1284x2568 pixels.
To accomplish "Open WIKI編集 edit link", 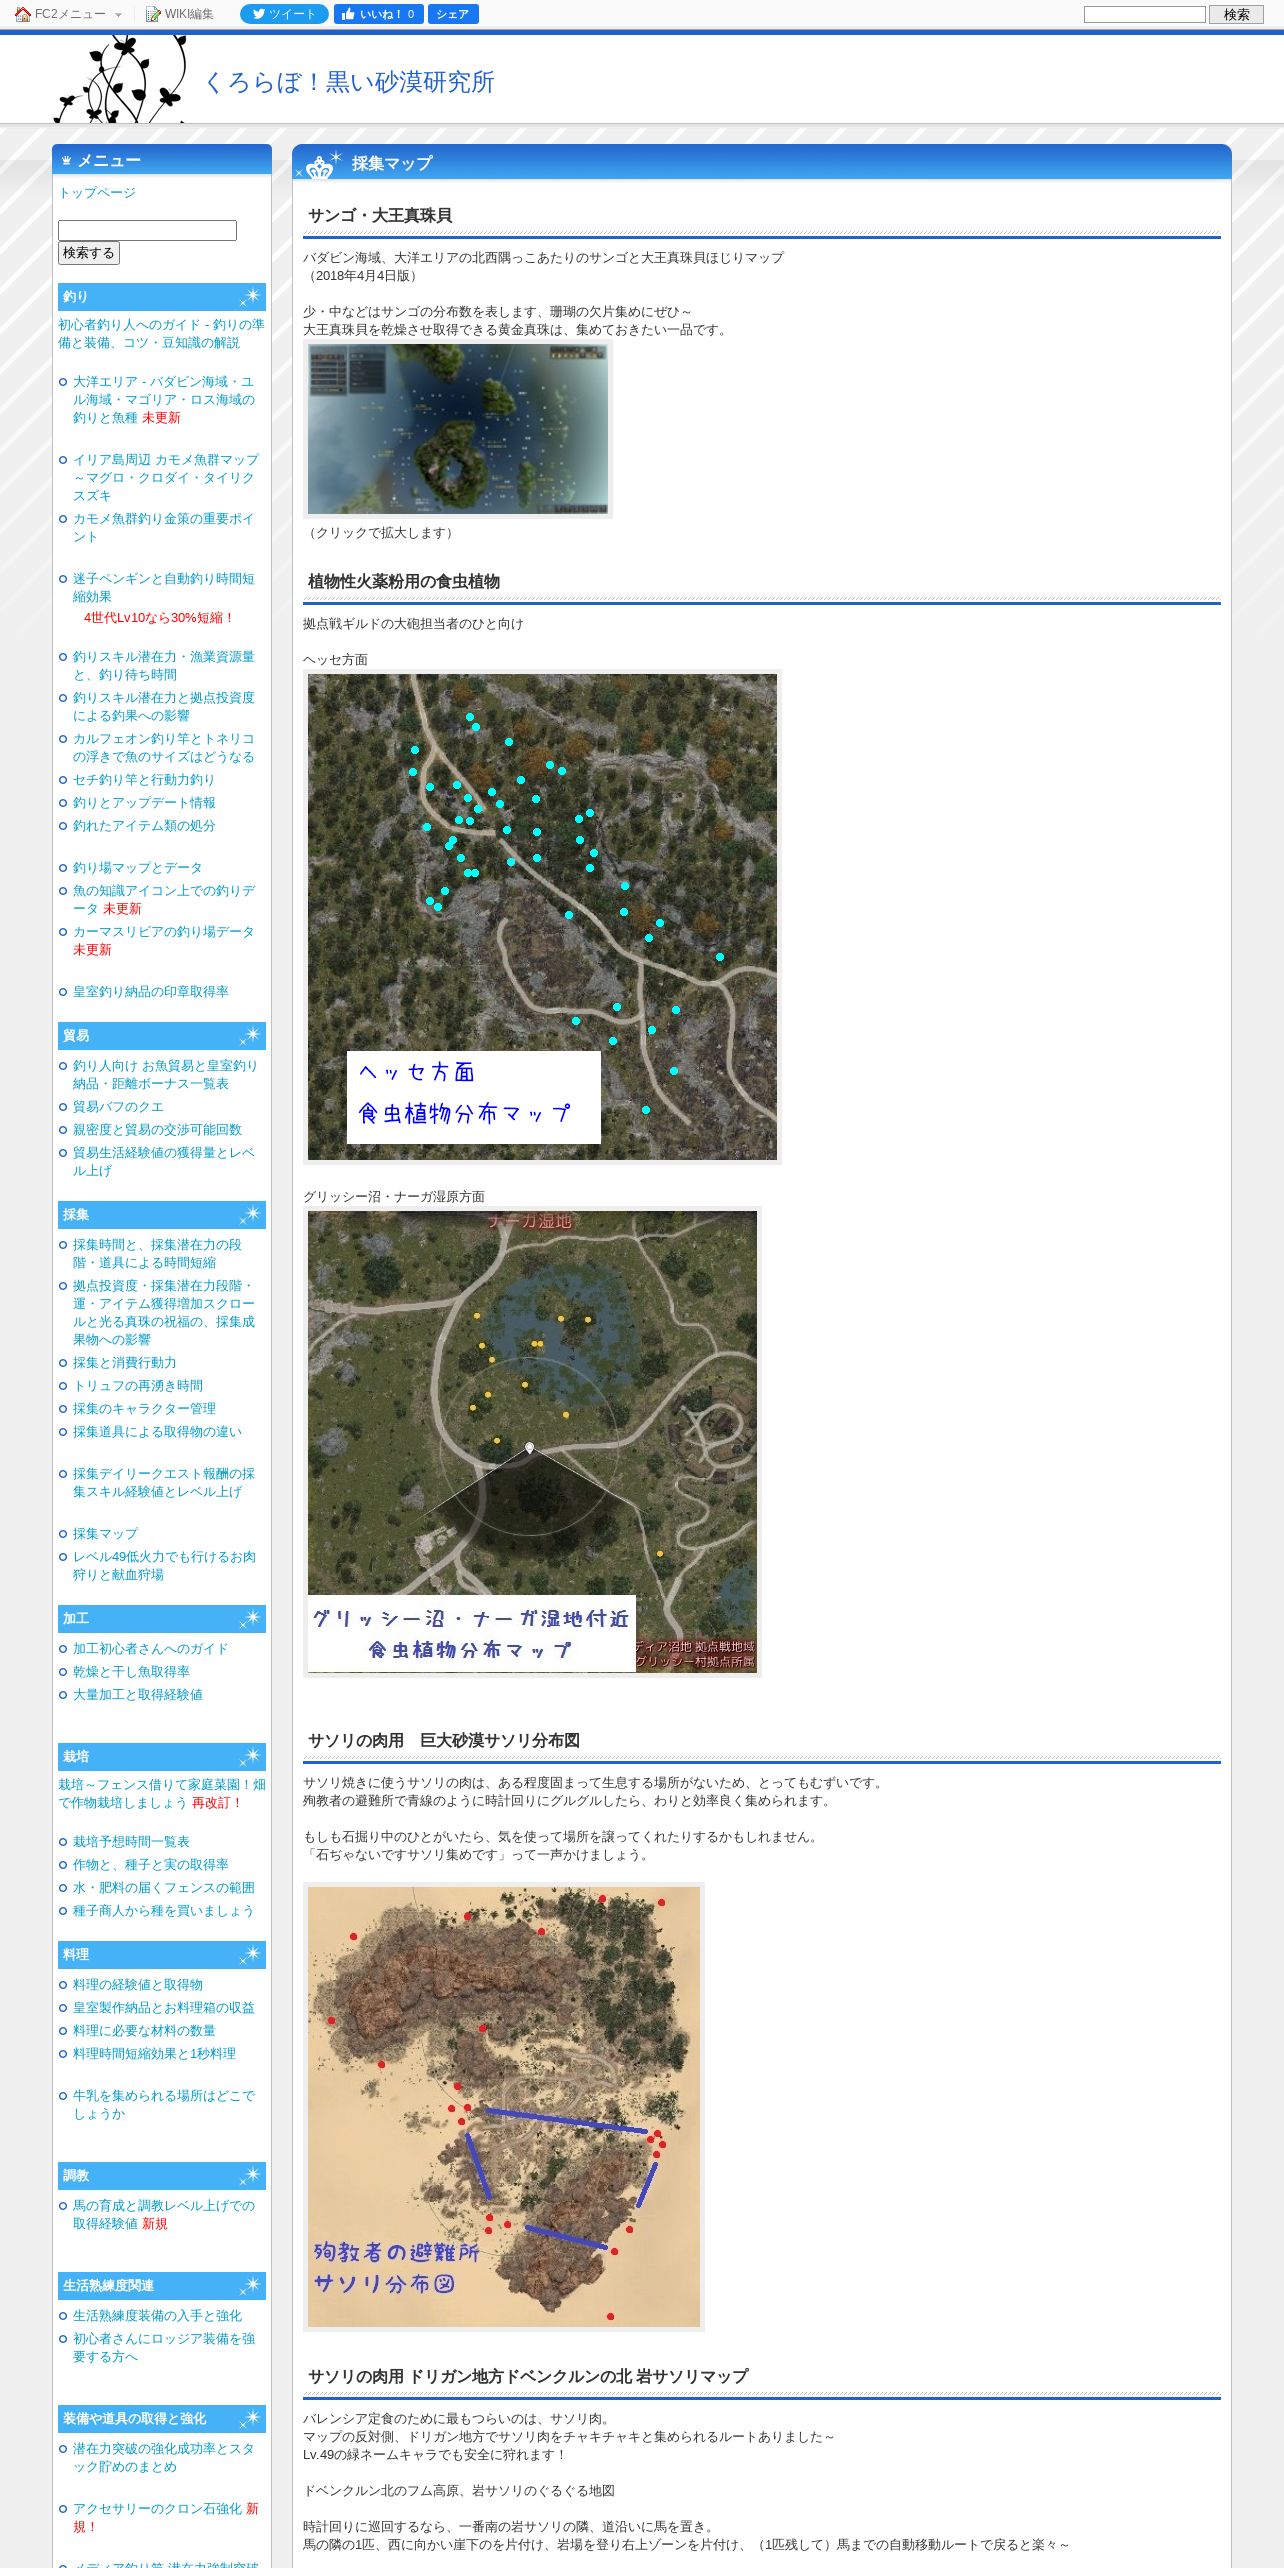I will point(180,14).
